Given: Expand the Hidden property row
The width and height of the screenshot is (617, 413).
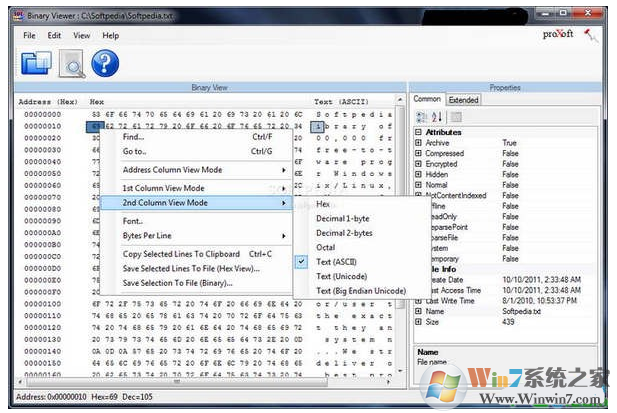Looking at the screenshot, I should pos(418,174).
